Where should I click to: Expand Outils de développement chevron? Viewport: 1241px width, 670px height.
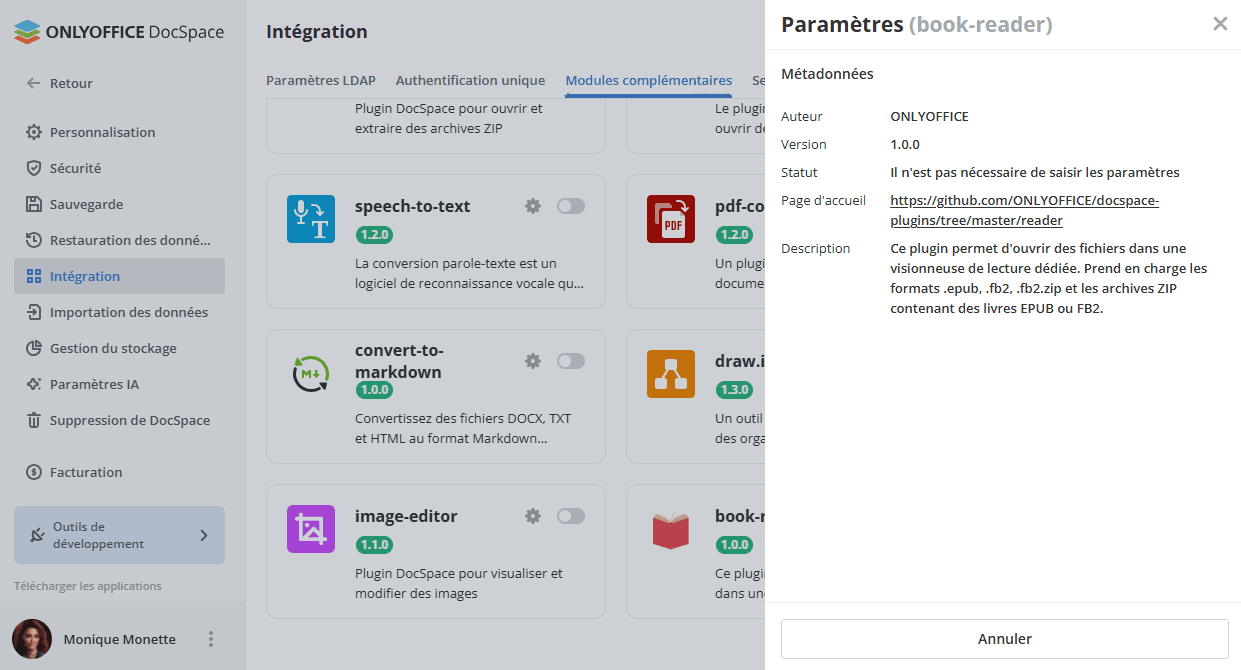204,535
